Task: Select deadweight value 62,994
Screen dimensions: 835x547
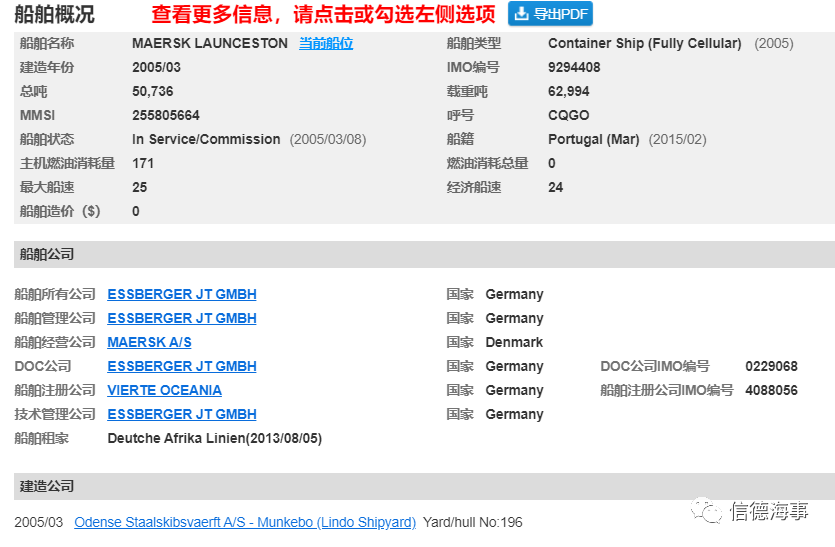Action: click(569, 91)
